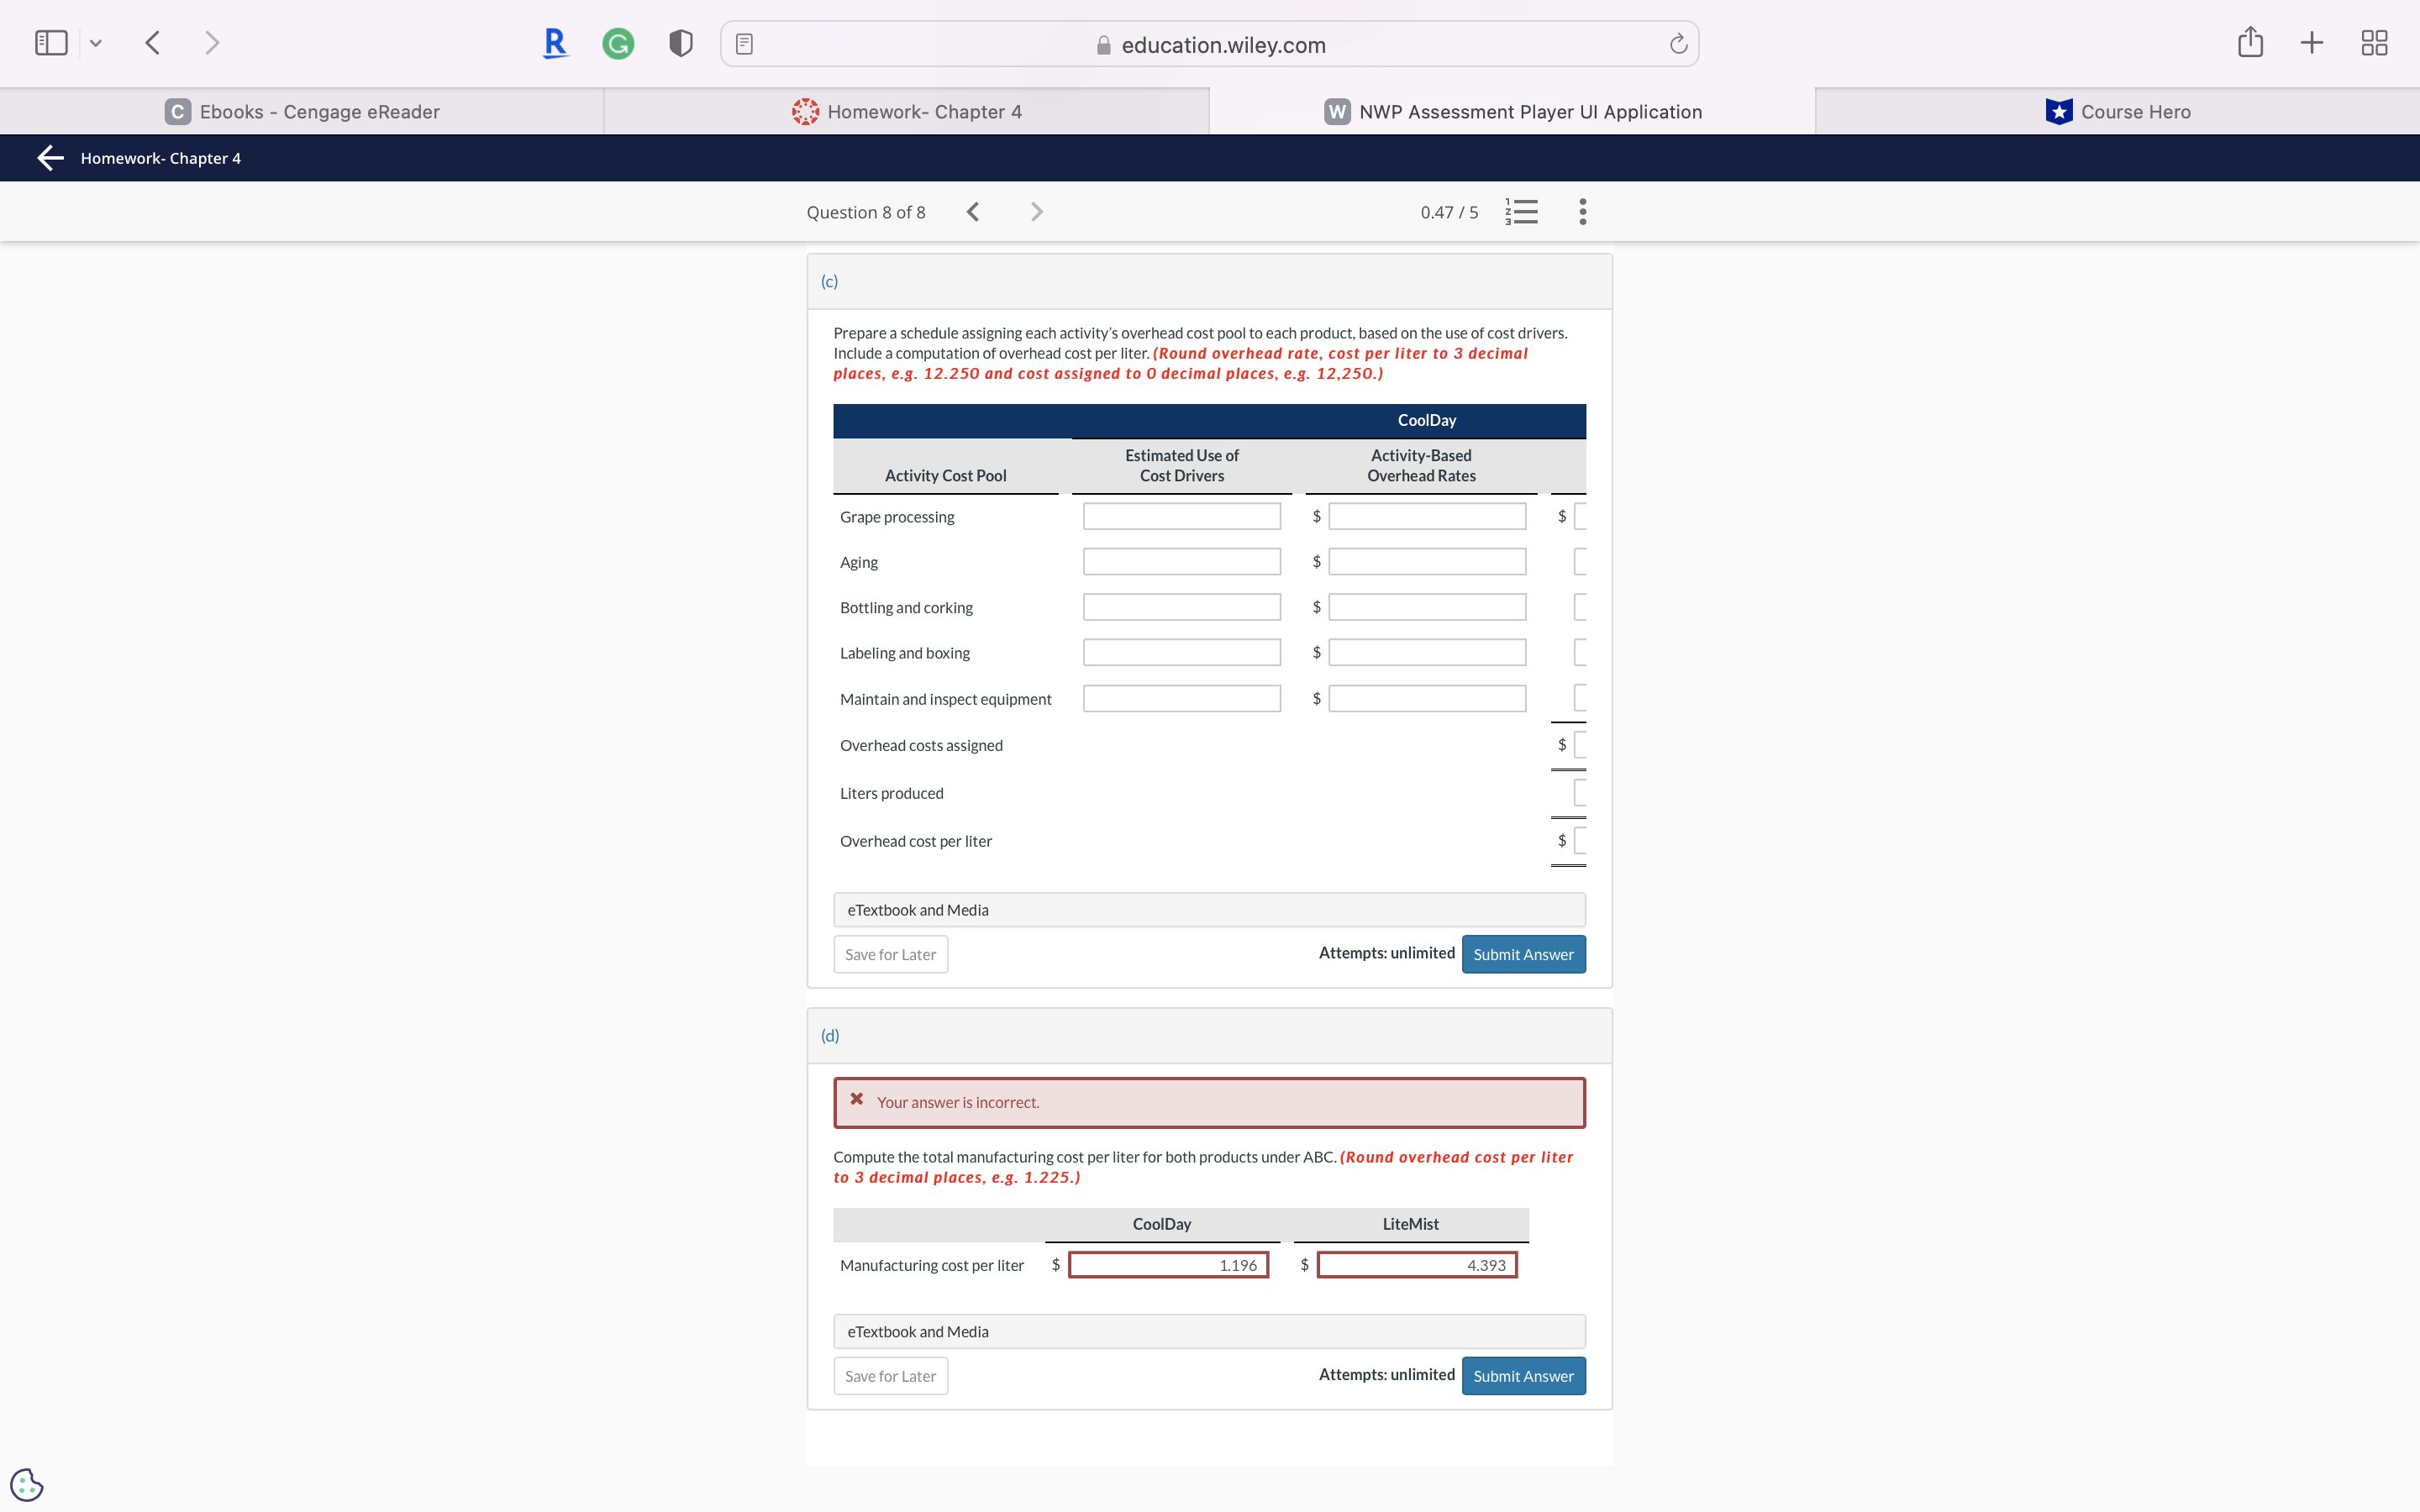Click Save for Later in part (c)
2420x1512 pixels.
(x=890, y=954)
